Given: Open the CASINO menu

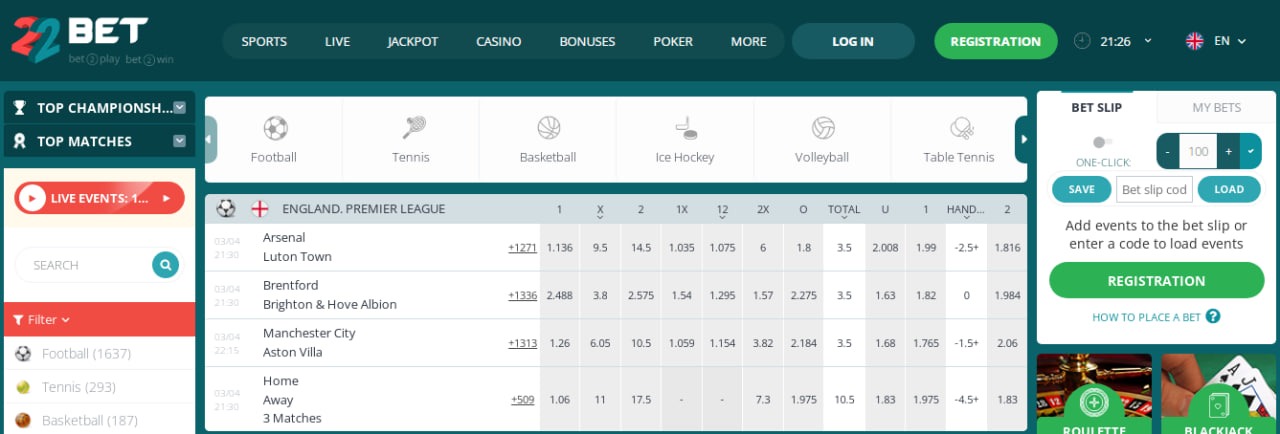Looking at the screenshot, I should [x=498, y=41].
